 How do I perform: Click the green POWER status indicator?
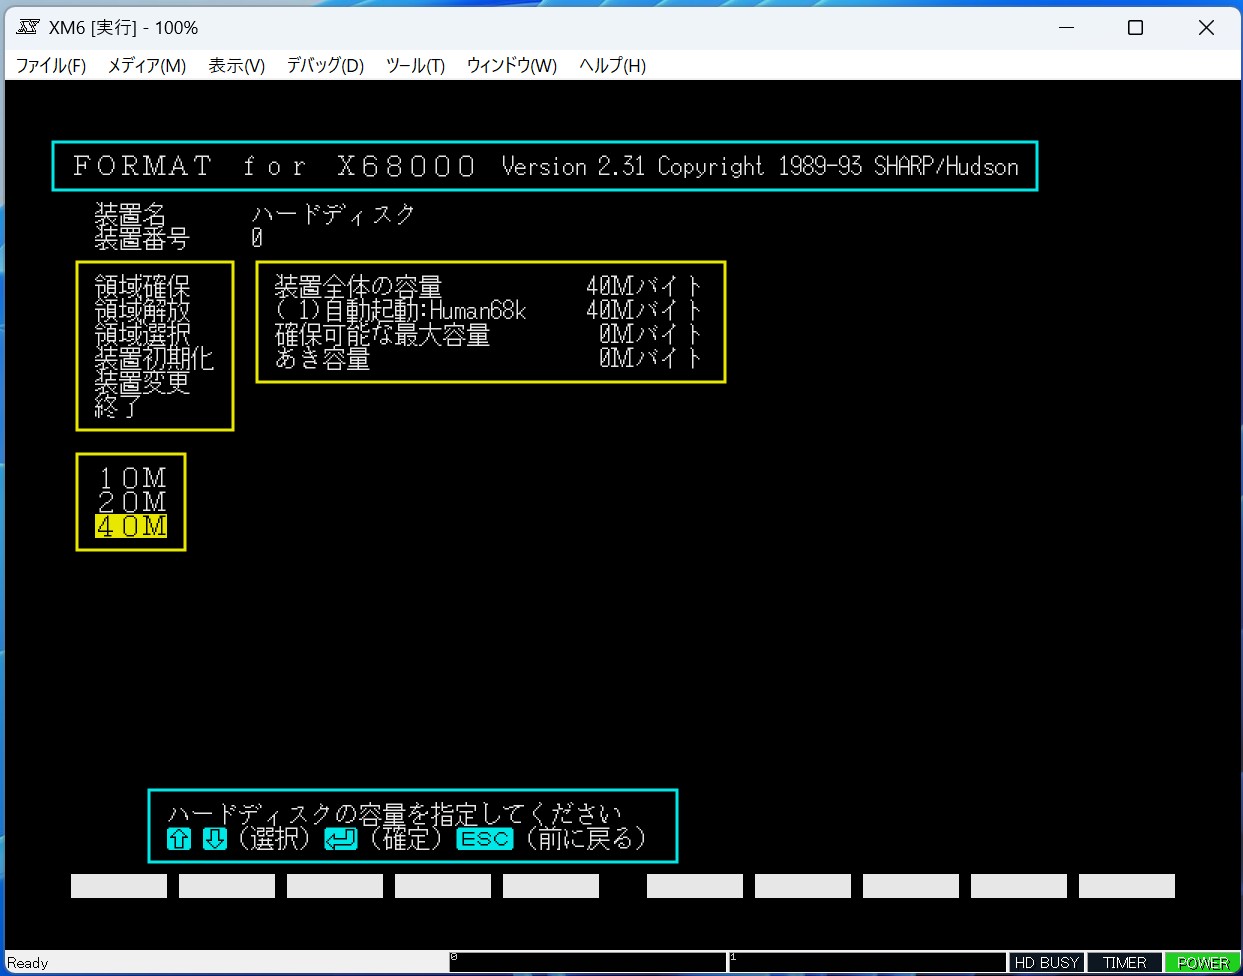click(1203, 963)
